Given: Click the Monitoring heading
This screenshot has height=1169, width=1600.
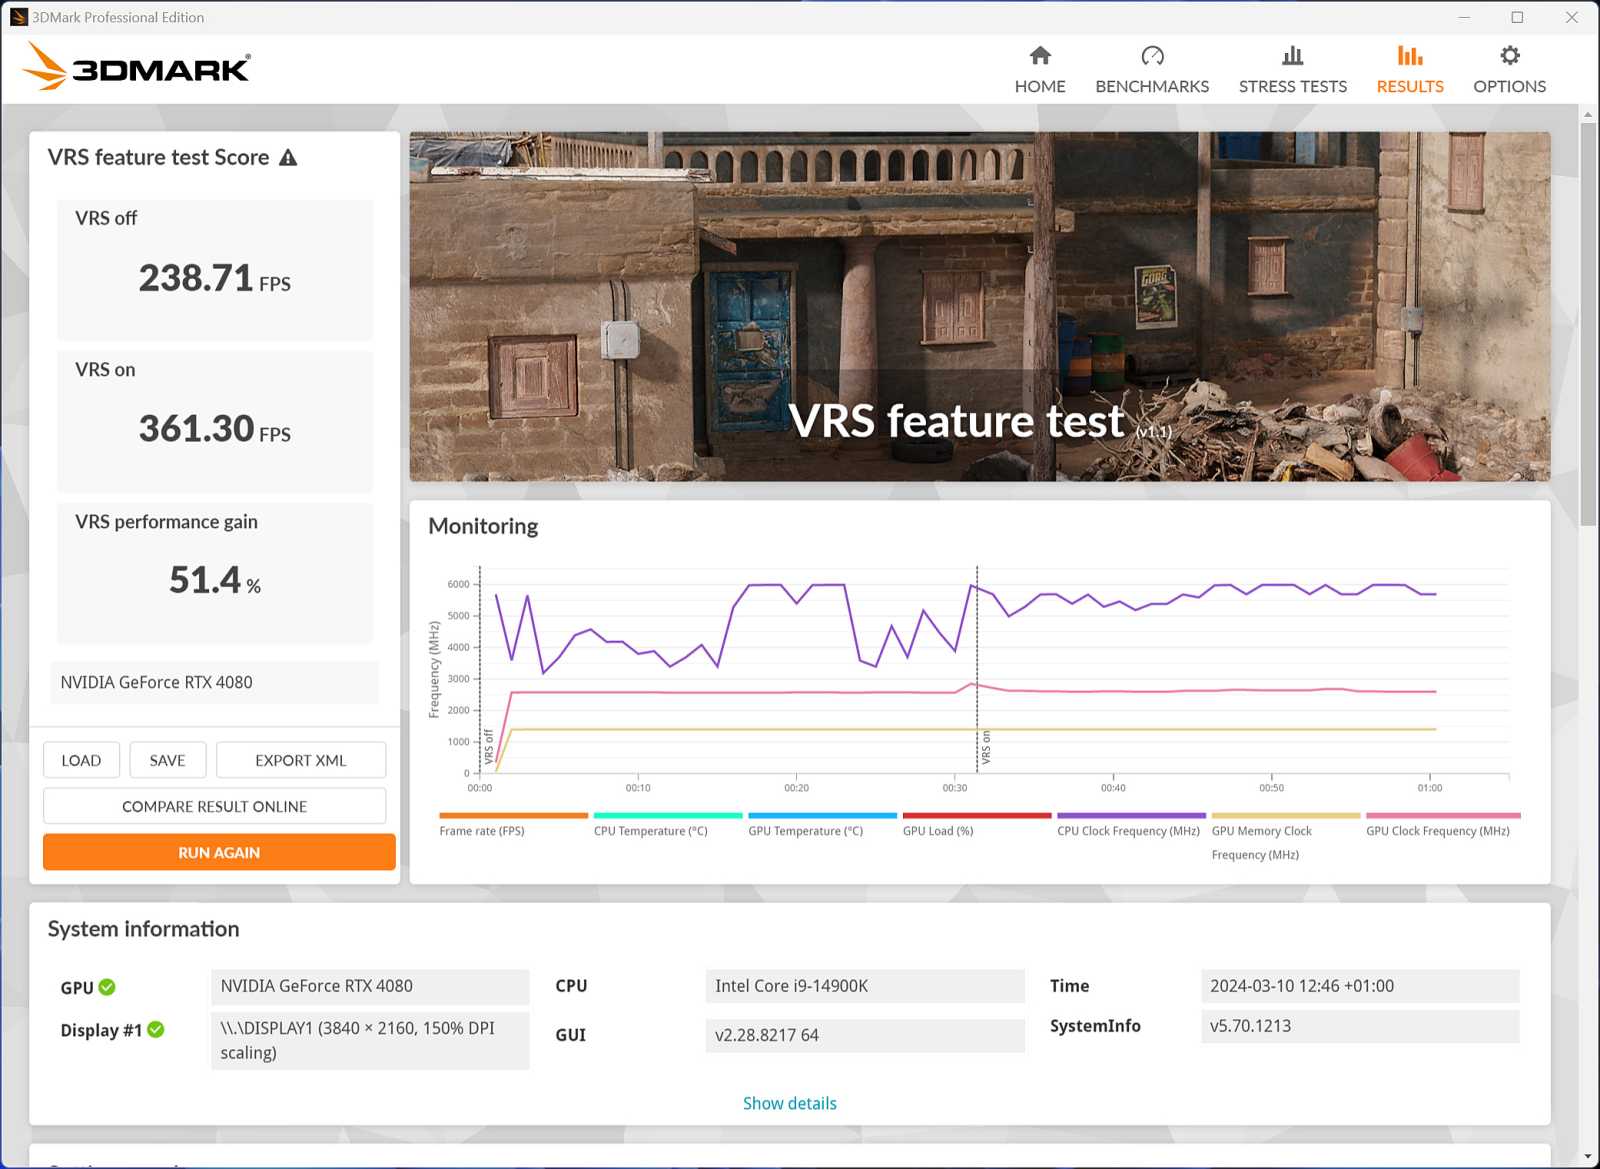Looking at the screenshot, I should (x=483, y=526).
